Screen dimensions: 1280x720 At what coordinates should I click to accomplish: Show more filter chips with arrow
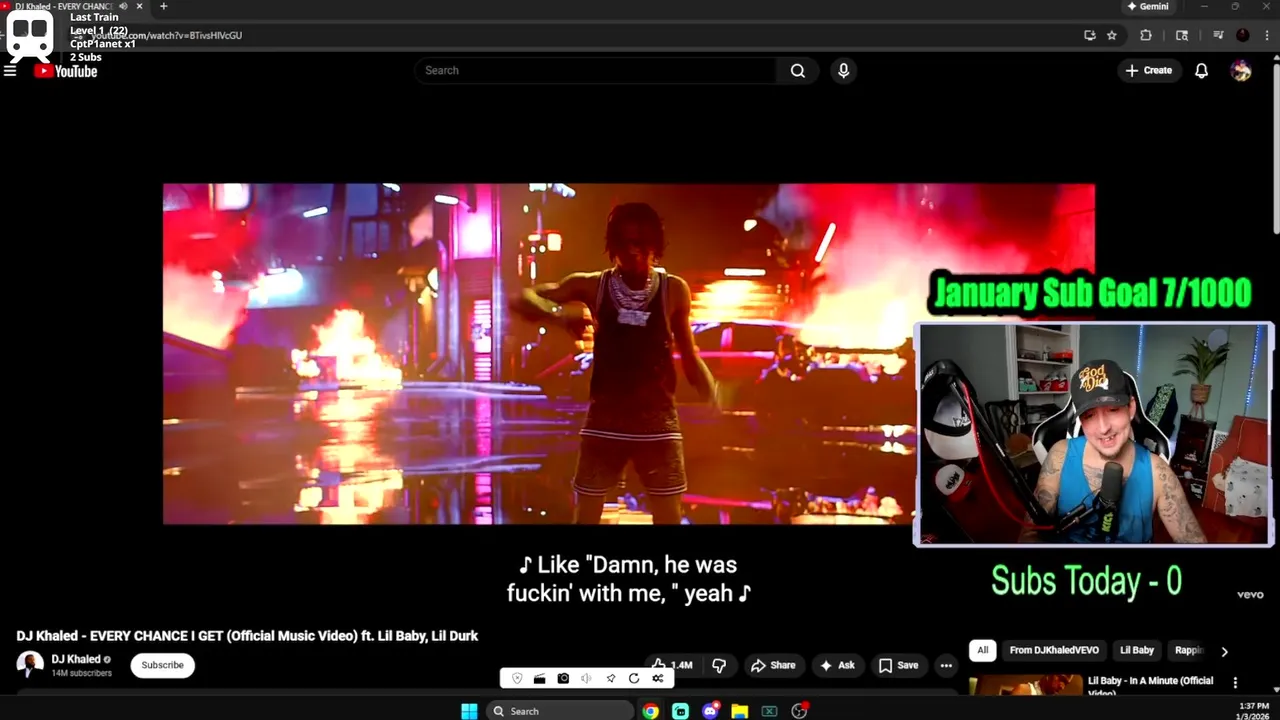coord(1224,651)
